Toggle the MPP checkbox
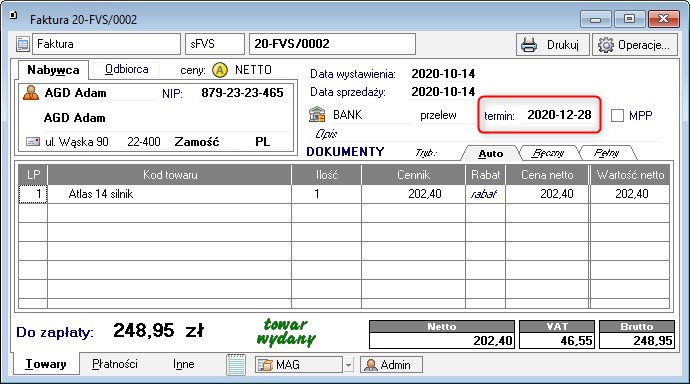Screen dimensions: 690x384 click(617, 115)
